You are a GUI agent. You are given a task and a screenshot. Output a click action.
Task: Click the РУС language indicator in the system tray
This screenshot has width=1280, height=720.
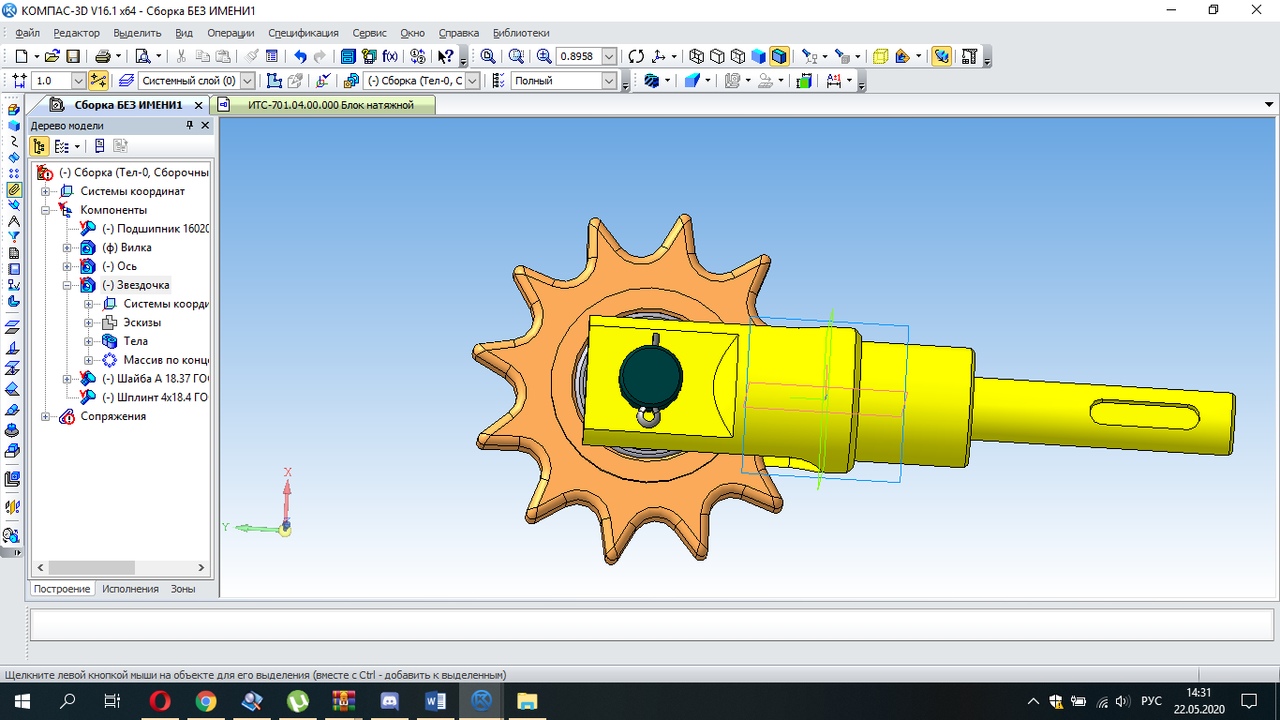[x=1151, y=701]
